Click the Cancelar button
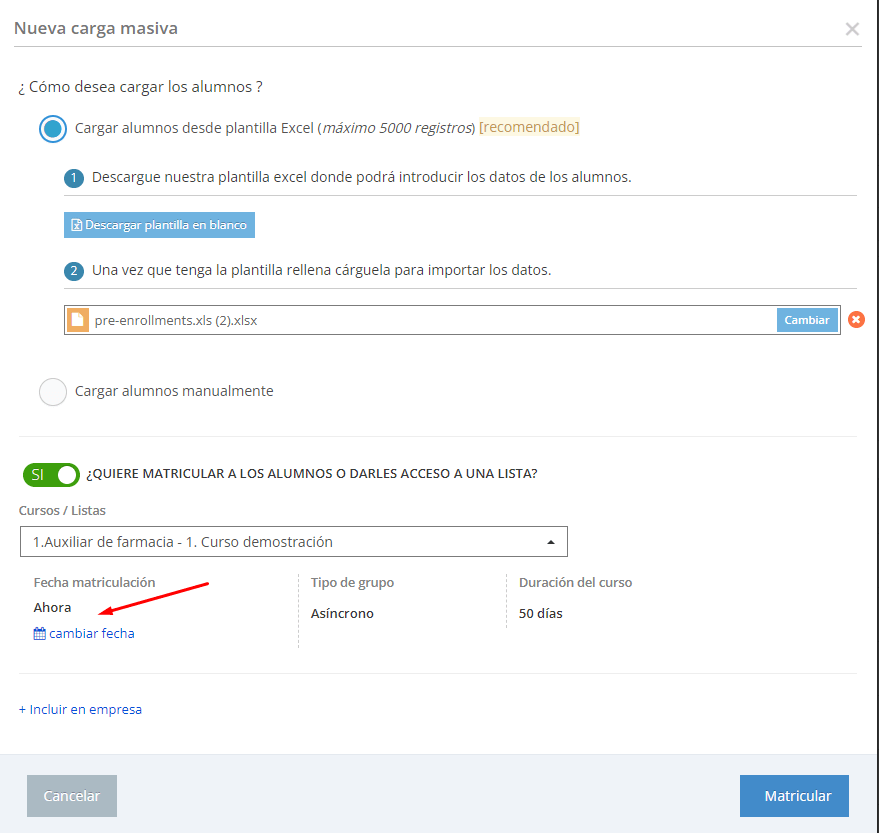This screenshot has width=879, height=833. [72, 796]
